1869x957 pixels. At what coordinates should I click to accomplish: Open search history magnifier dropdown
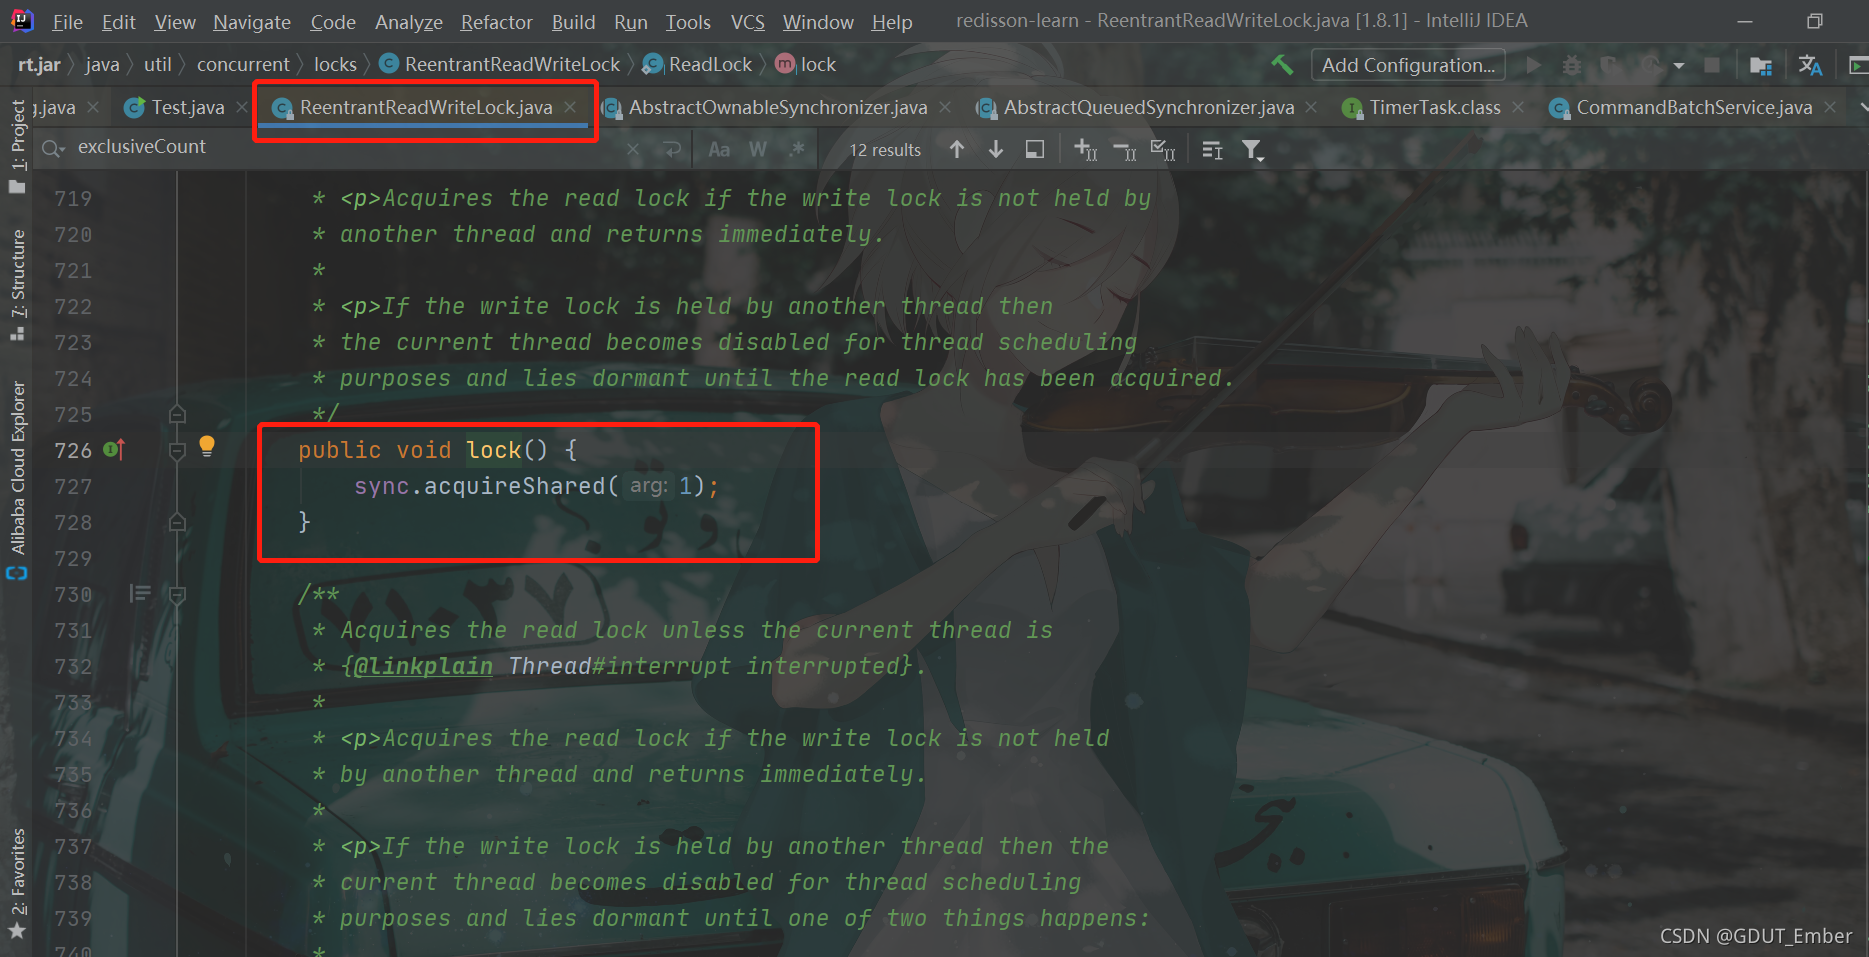[53, 149]
